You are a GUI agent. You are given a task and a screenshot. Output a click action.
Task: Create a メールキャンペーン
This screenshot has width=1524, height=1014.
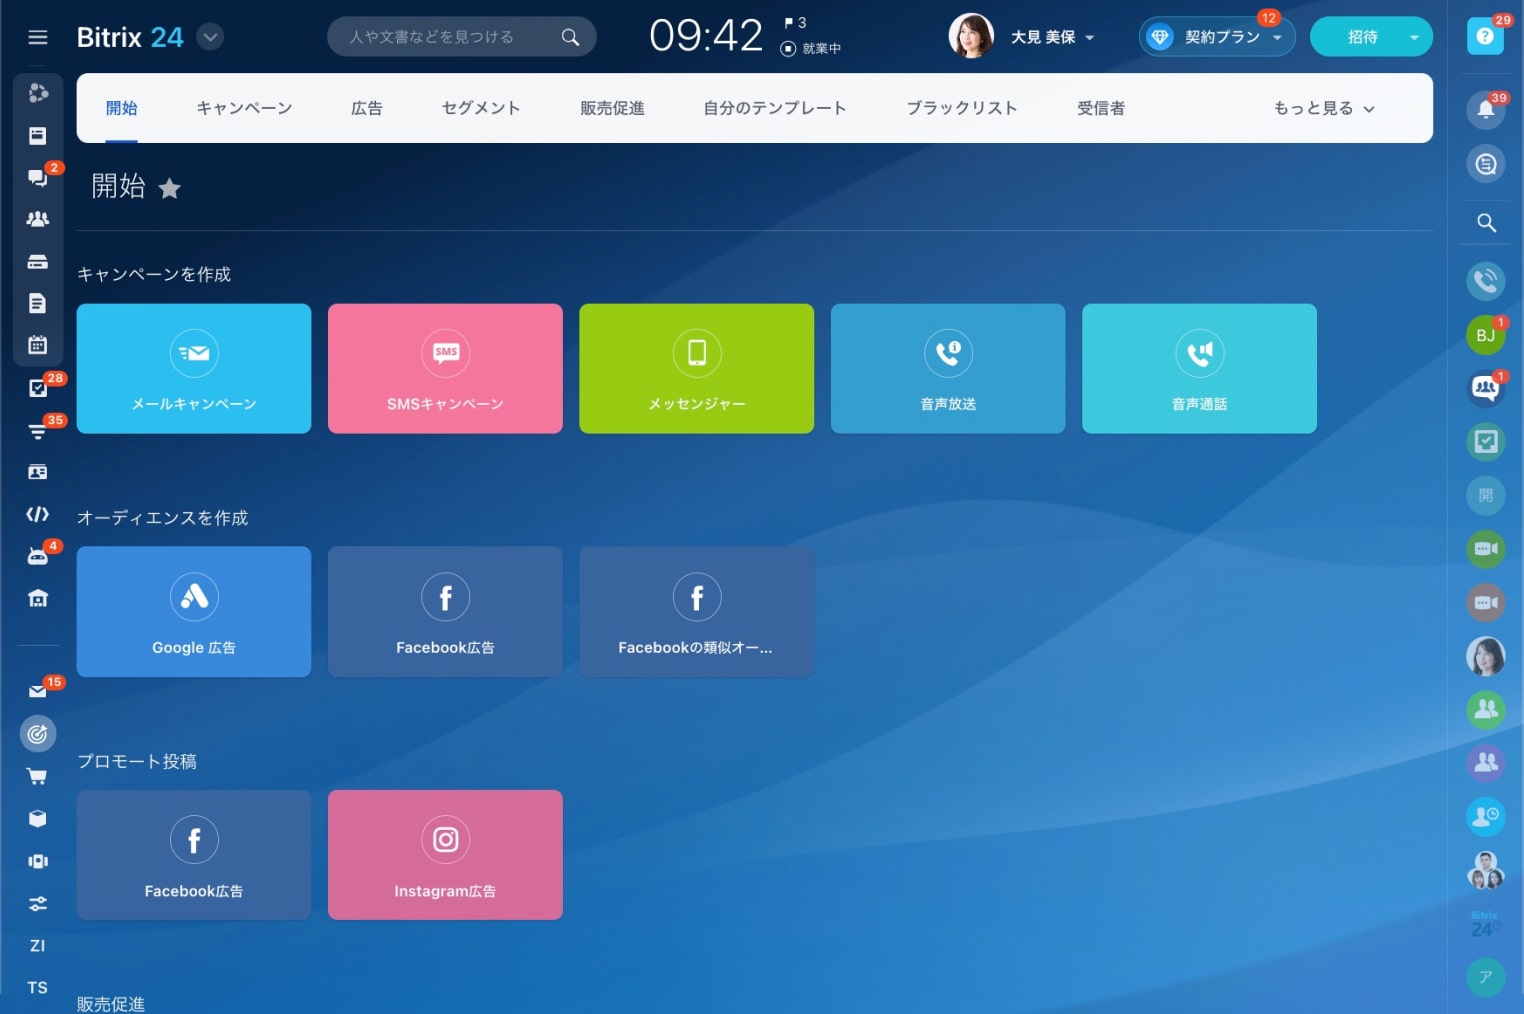tap(194, 368)
